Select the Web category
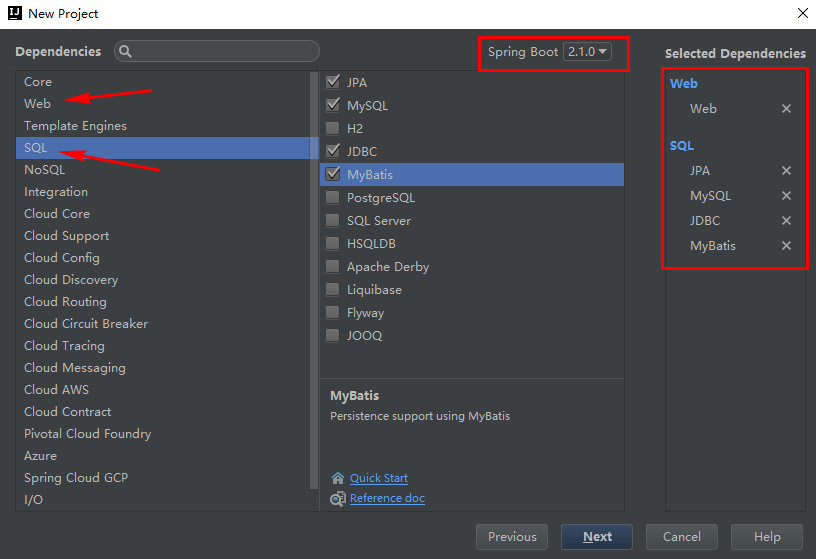This screenshot has width=816, height=559. [163, 104]
